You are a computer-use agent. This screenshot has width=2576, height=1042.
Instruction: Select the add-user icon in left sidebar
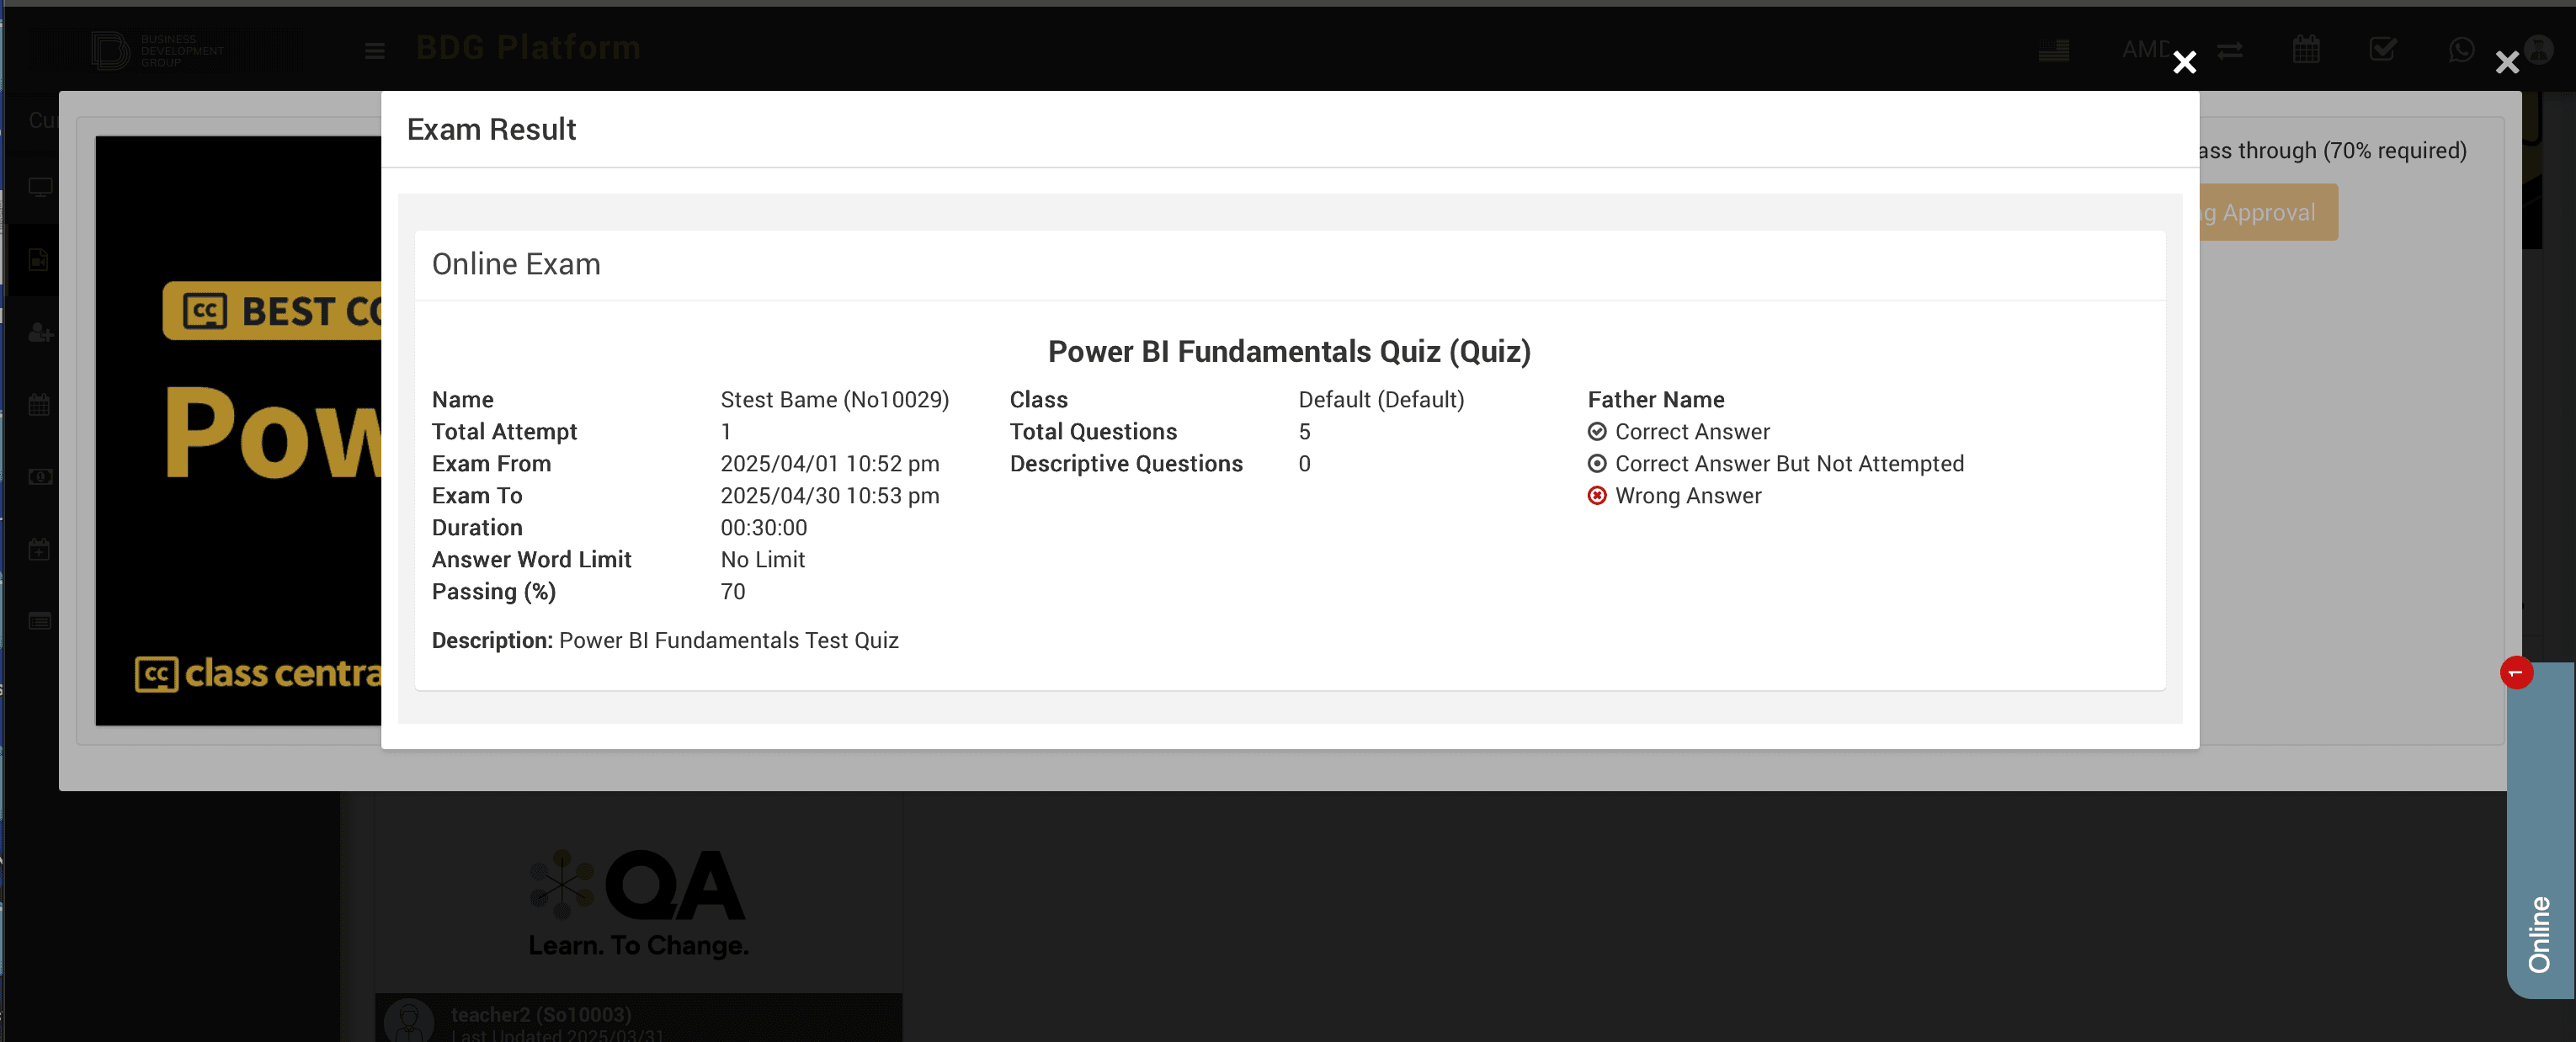click(40, 332)
